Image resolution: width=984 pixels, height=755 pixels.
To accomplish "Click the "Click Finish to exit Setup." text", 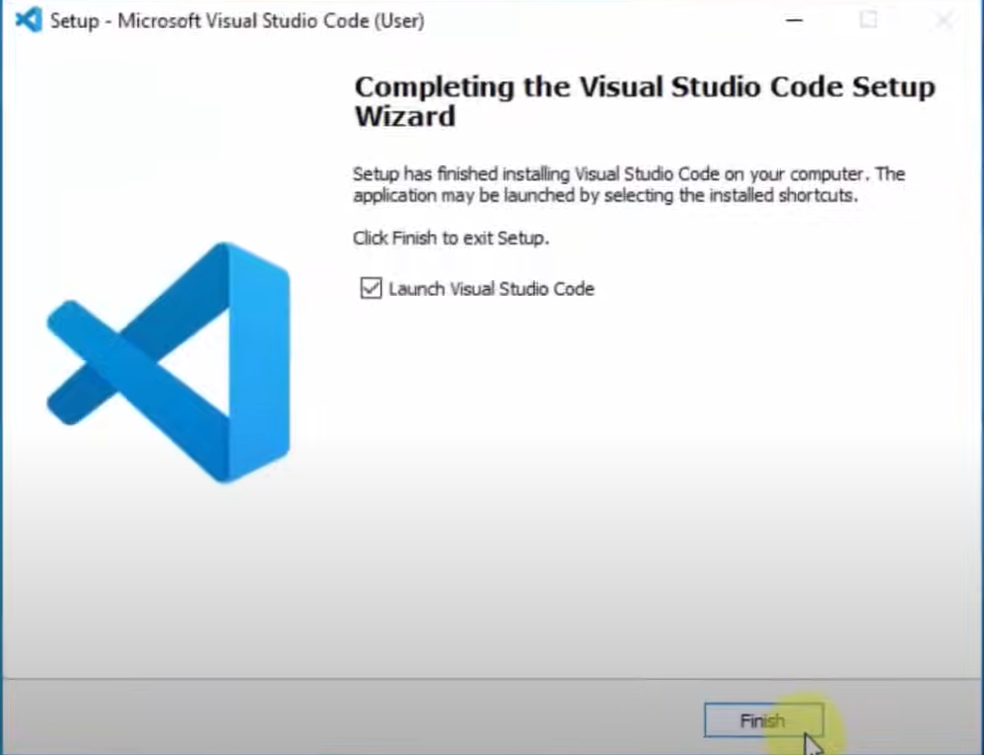I will (x=451, y=239).
